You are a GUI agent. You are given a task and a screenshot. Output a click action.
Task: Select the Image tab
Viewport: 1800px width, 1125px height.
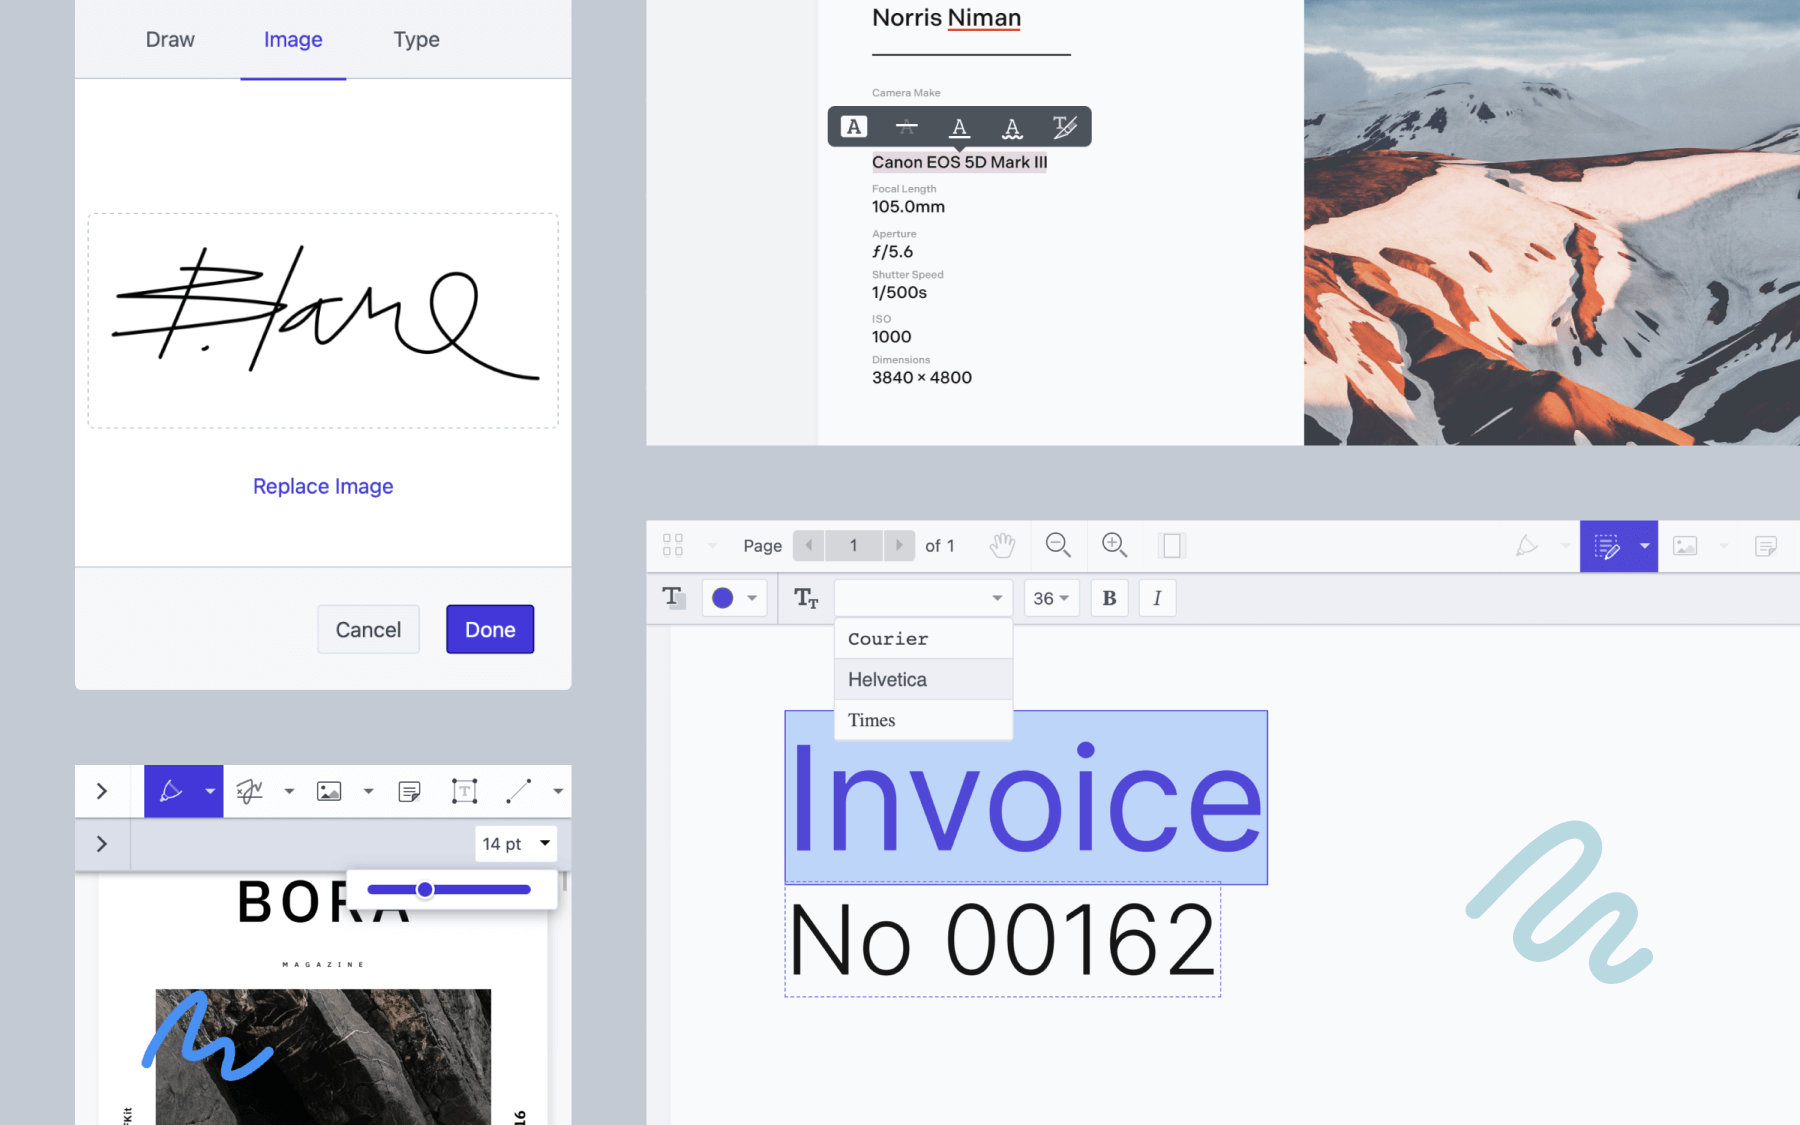point(293,40)
